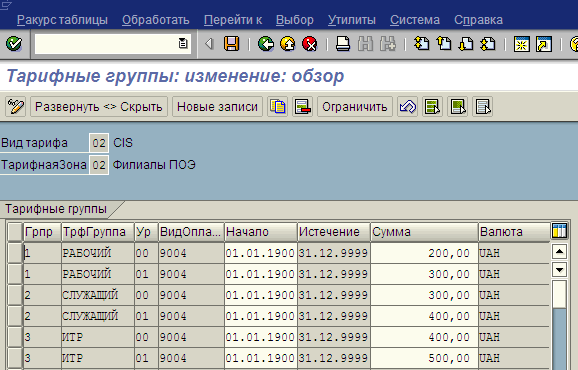
Task: Click the ТарифнаяЗона 02 field
Action: (x=99, y=165)
